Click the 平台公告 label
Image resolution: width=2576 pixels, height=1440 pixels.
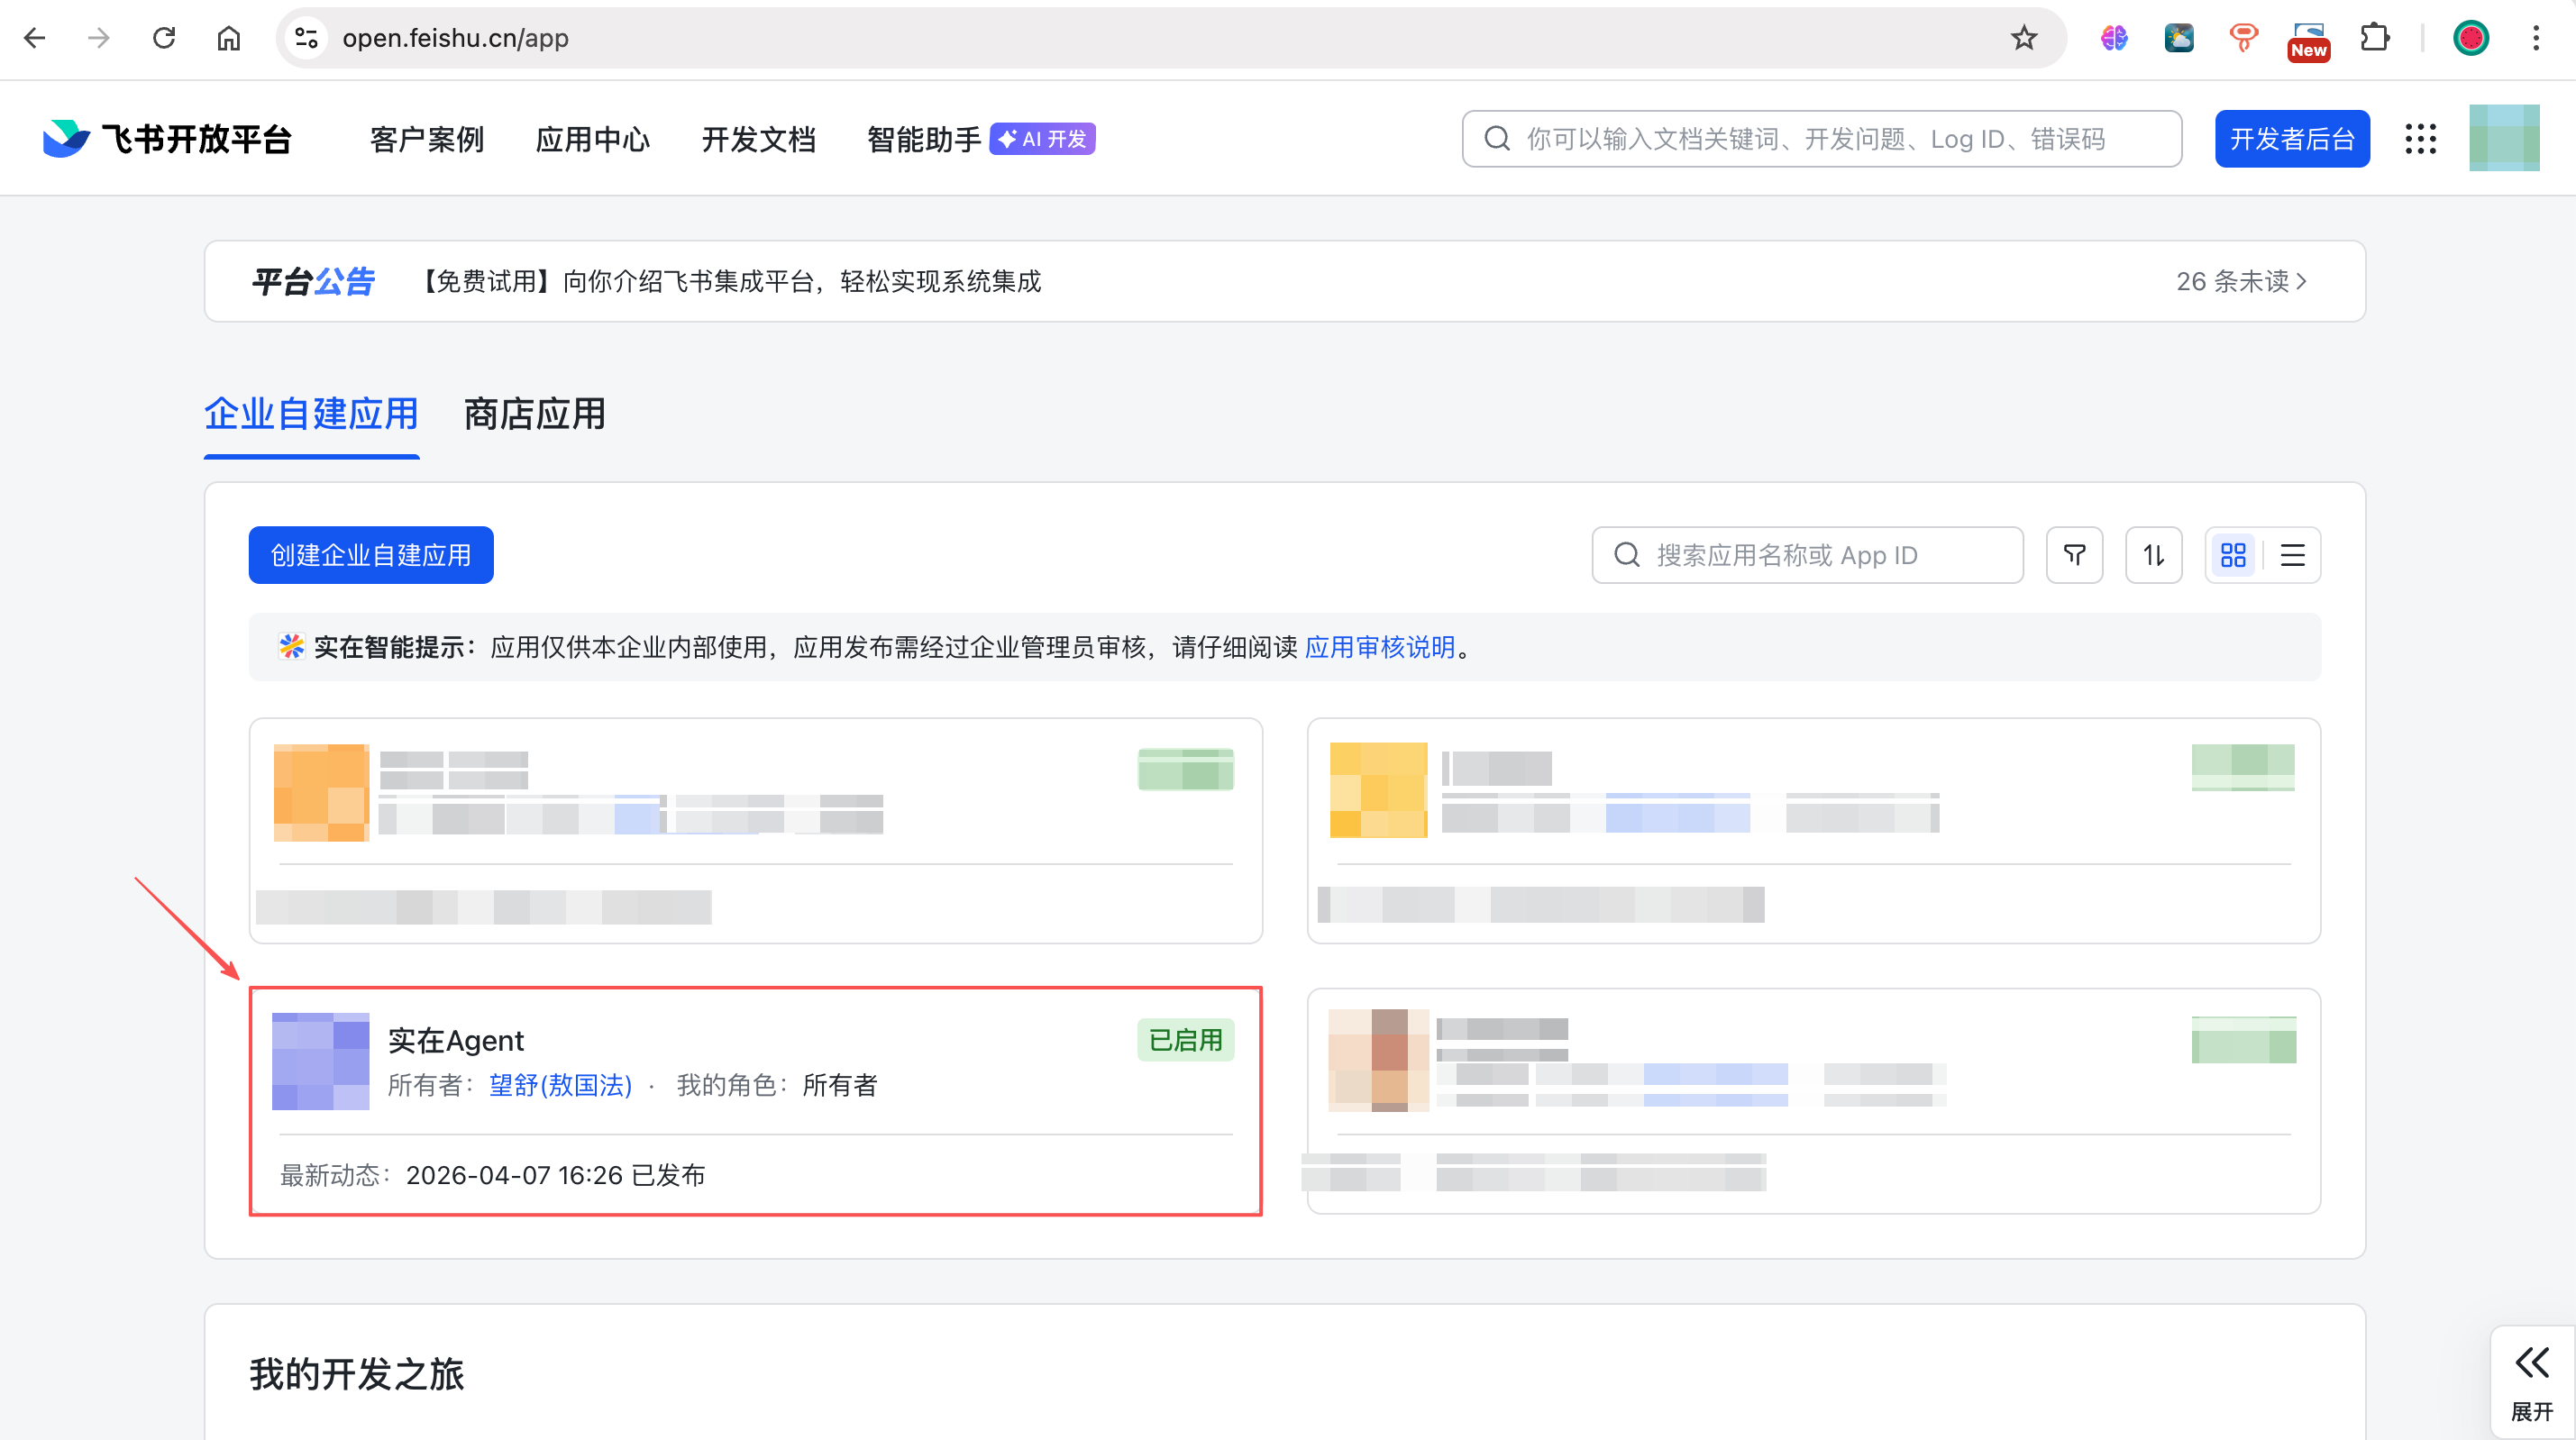[313, 281]
